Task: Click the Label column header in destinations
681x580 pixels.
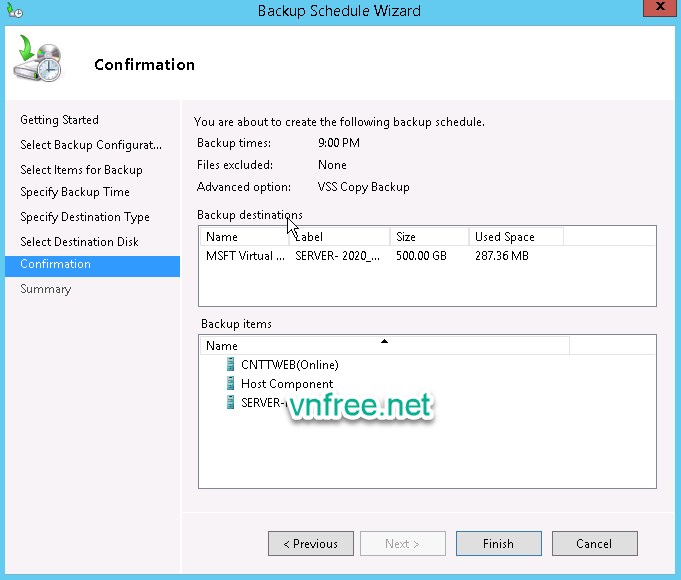Action: [339, 237]
